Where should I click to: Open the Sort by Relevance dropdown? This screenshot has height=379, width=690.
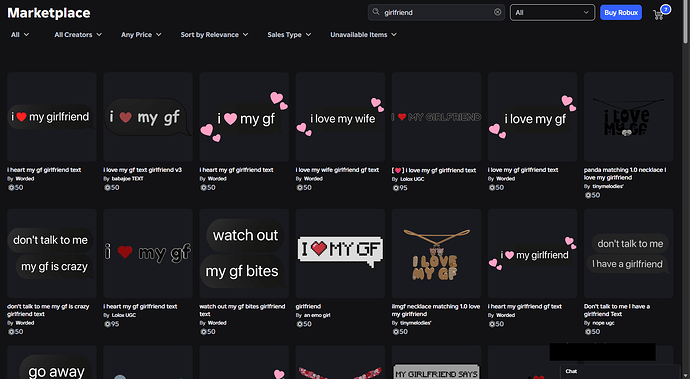pos(214,34)
